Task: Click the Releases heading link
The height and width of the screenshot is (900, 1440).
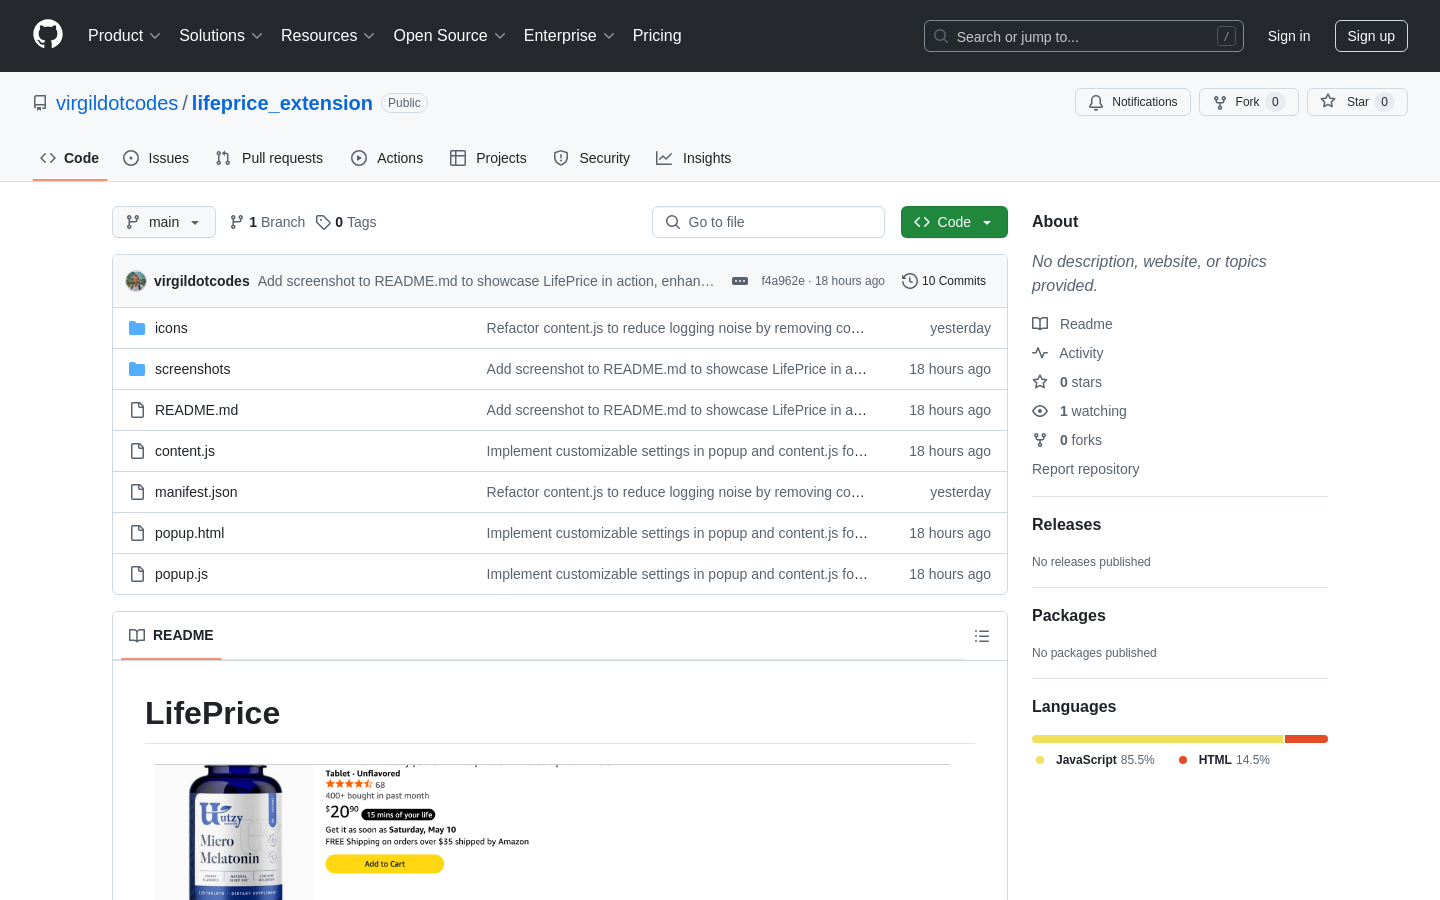Action: click(x=1066, y=525)
